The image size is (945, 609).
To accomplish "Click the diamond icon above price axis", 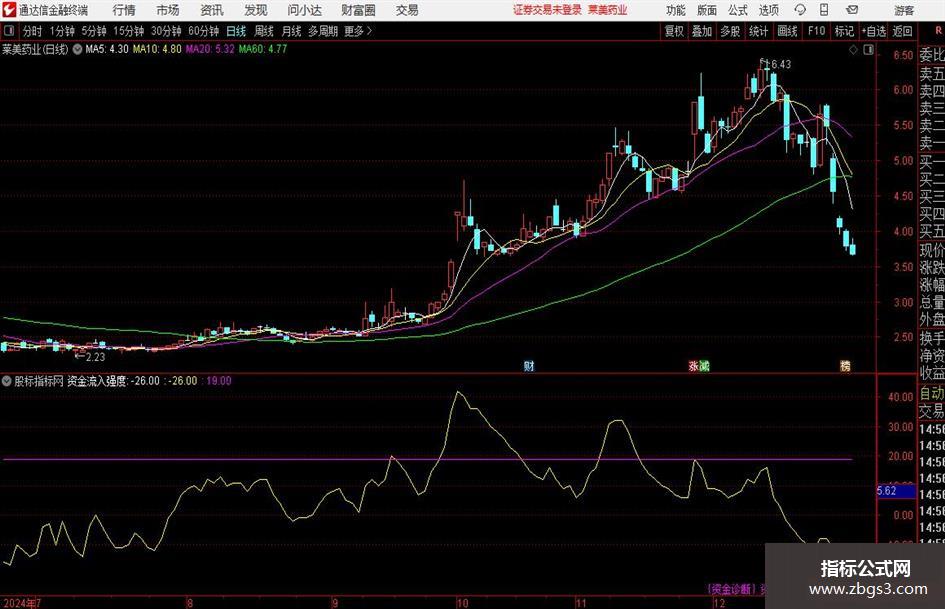I will point(853,50).
